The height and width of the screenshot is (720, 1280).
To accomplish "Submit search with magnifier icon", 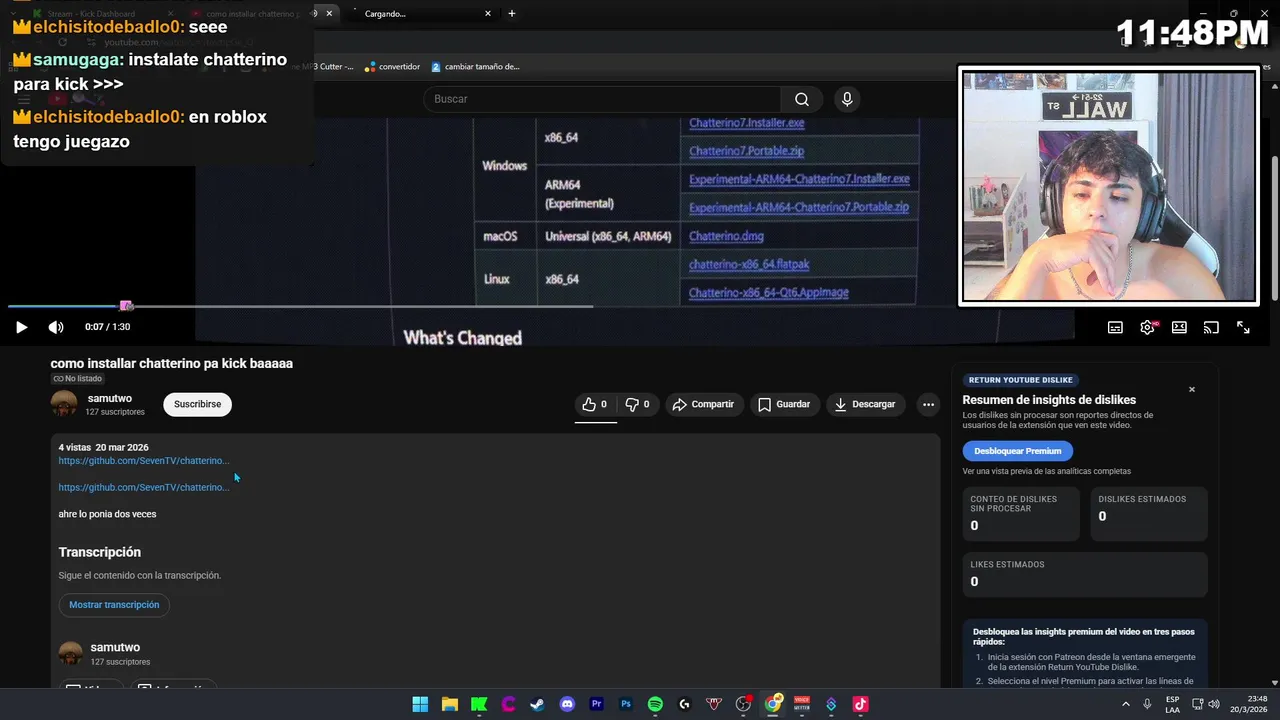I will (802, 99).
